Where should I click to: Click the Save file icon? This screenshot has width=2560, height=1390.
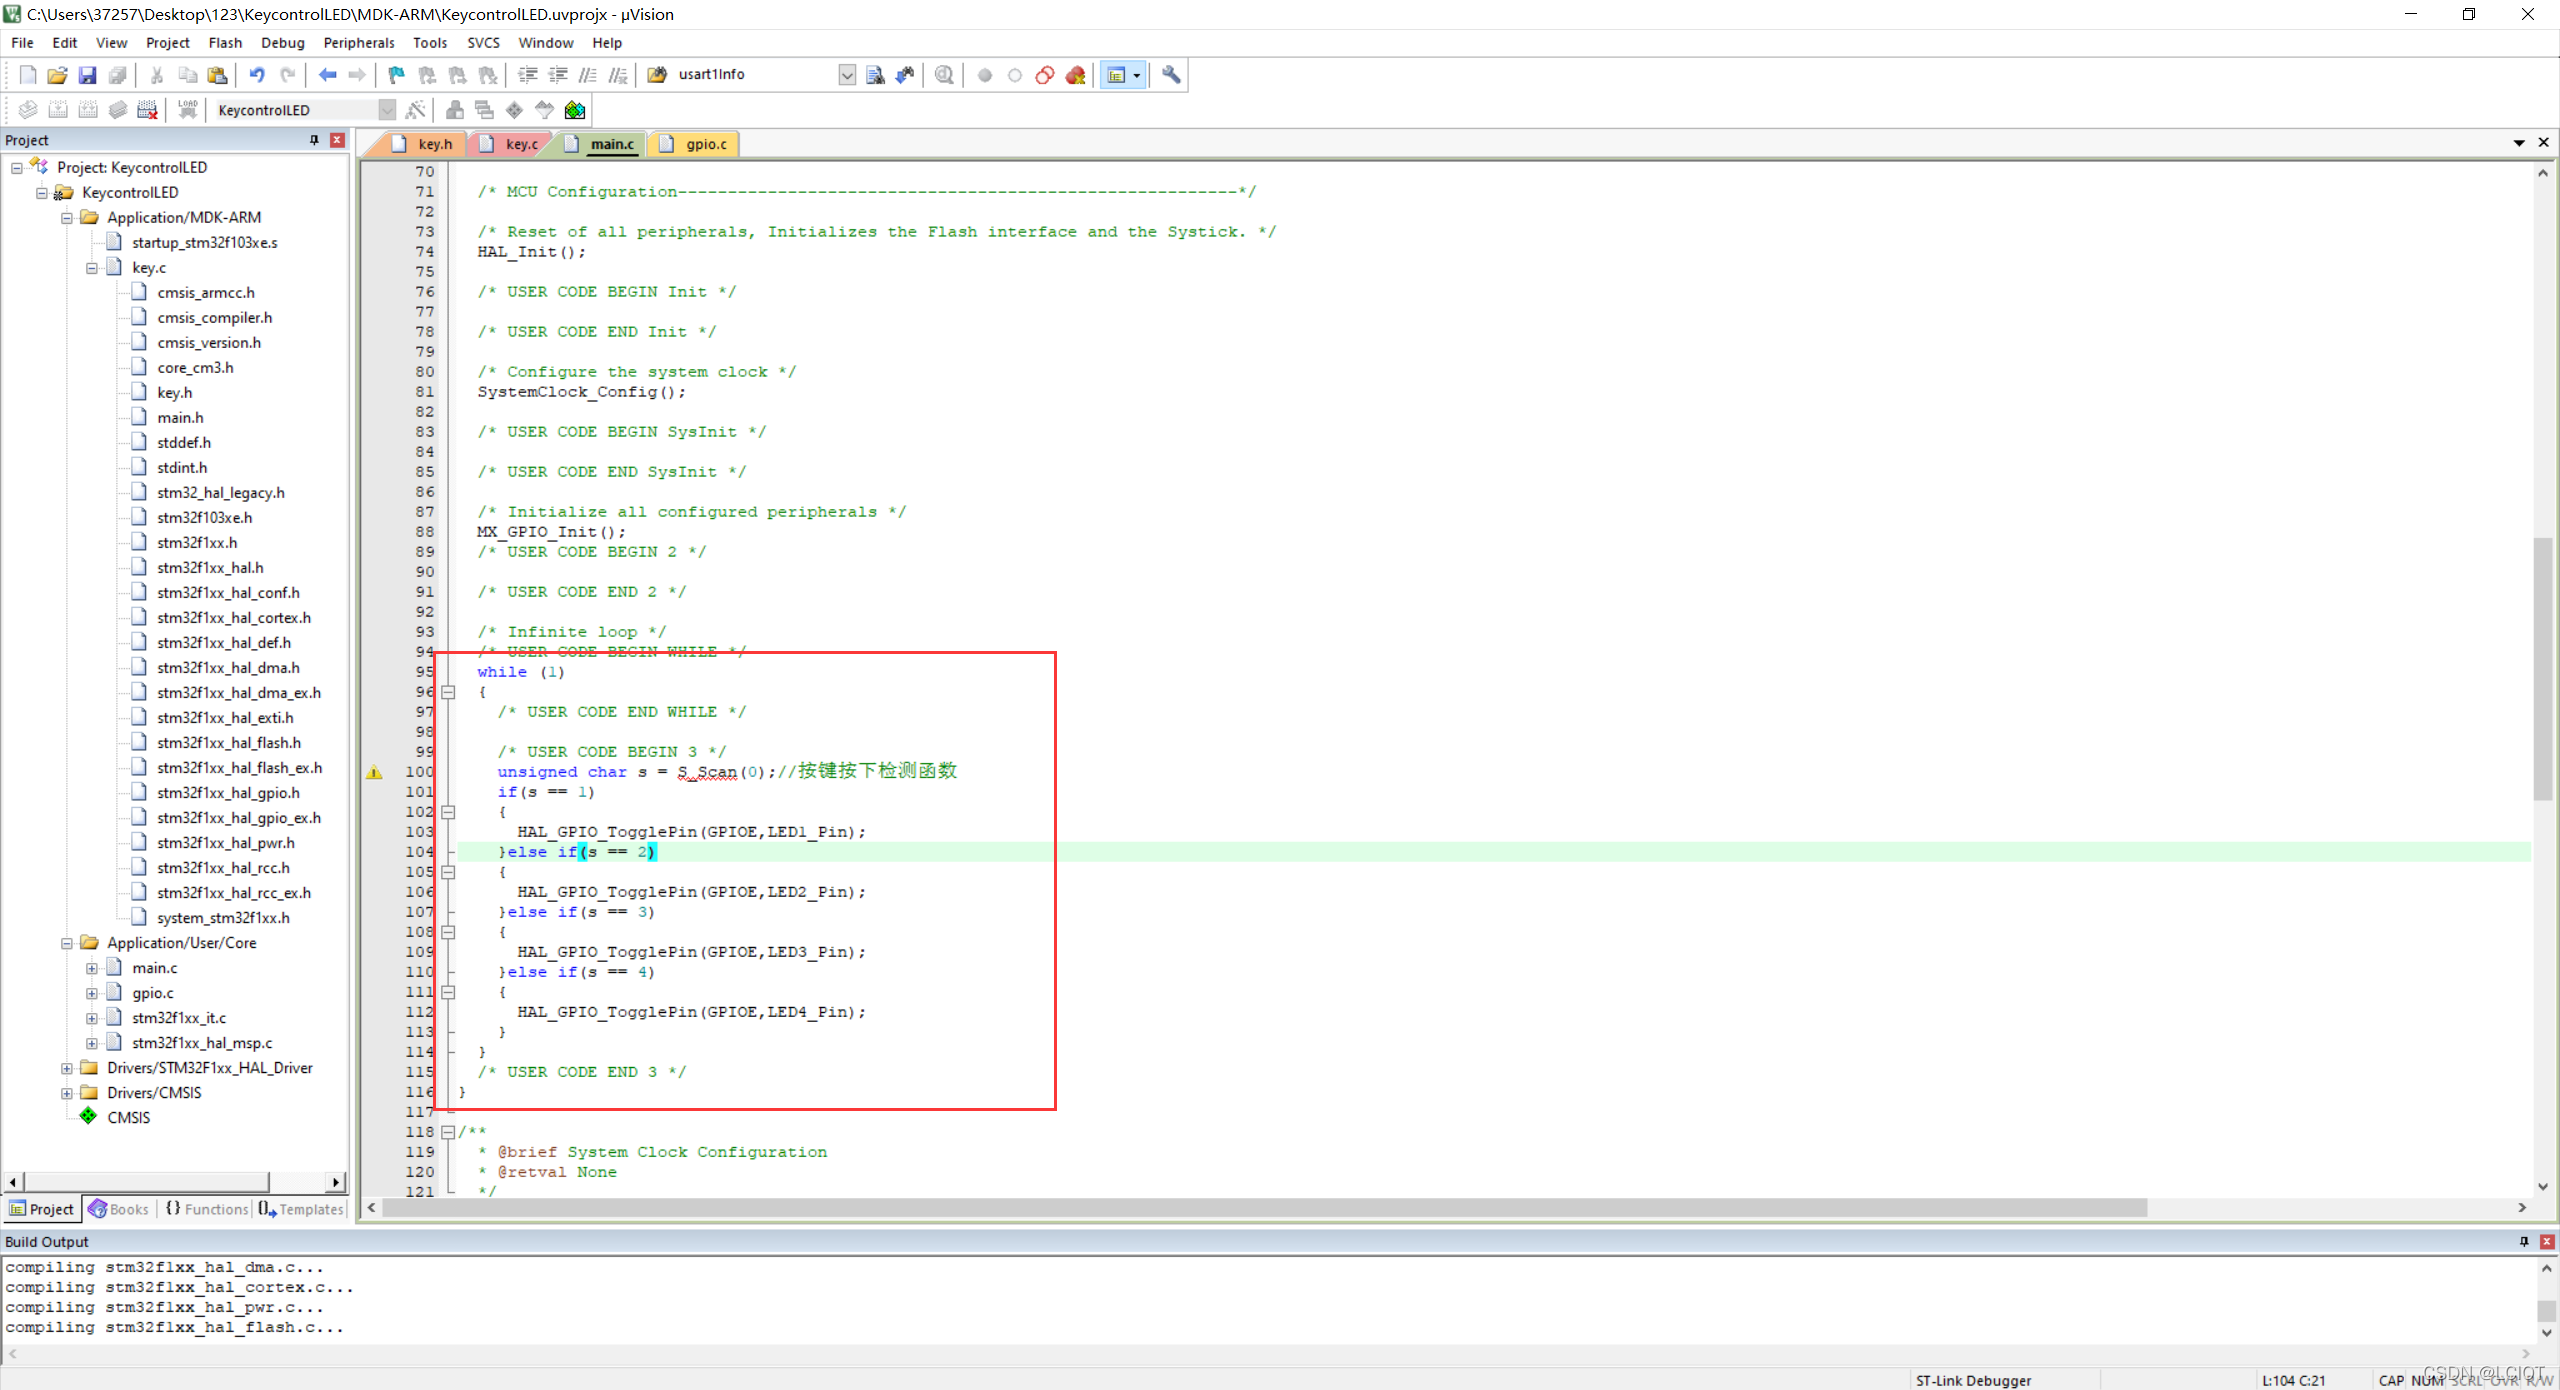[x=87, y=75]
